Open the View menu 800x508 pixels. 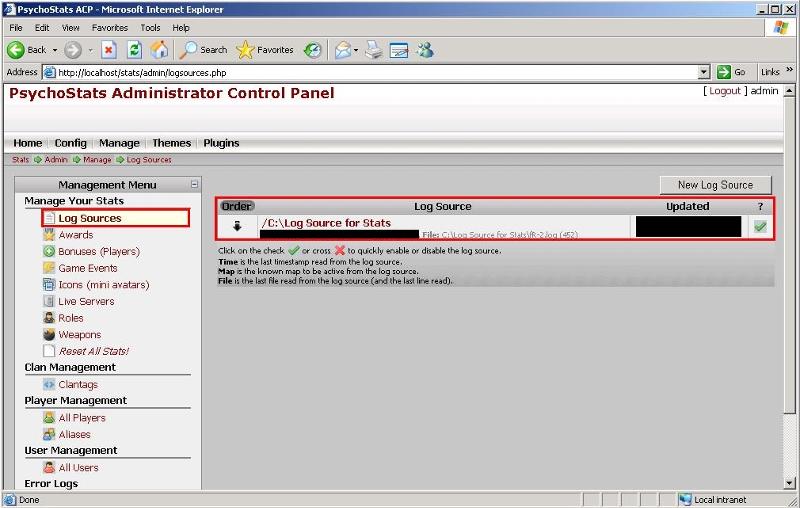[70, 28]
